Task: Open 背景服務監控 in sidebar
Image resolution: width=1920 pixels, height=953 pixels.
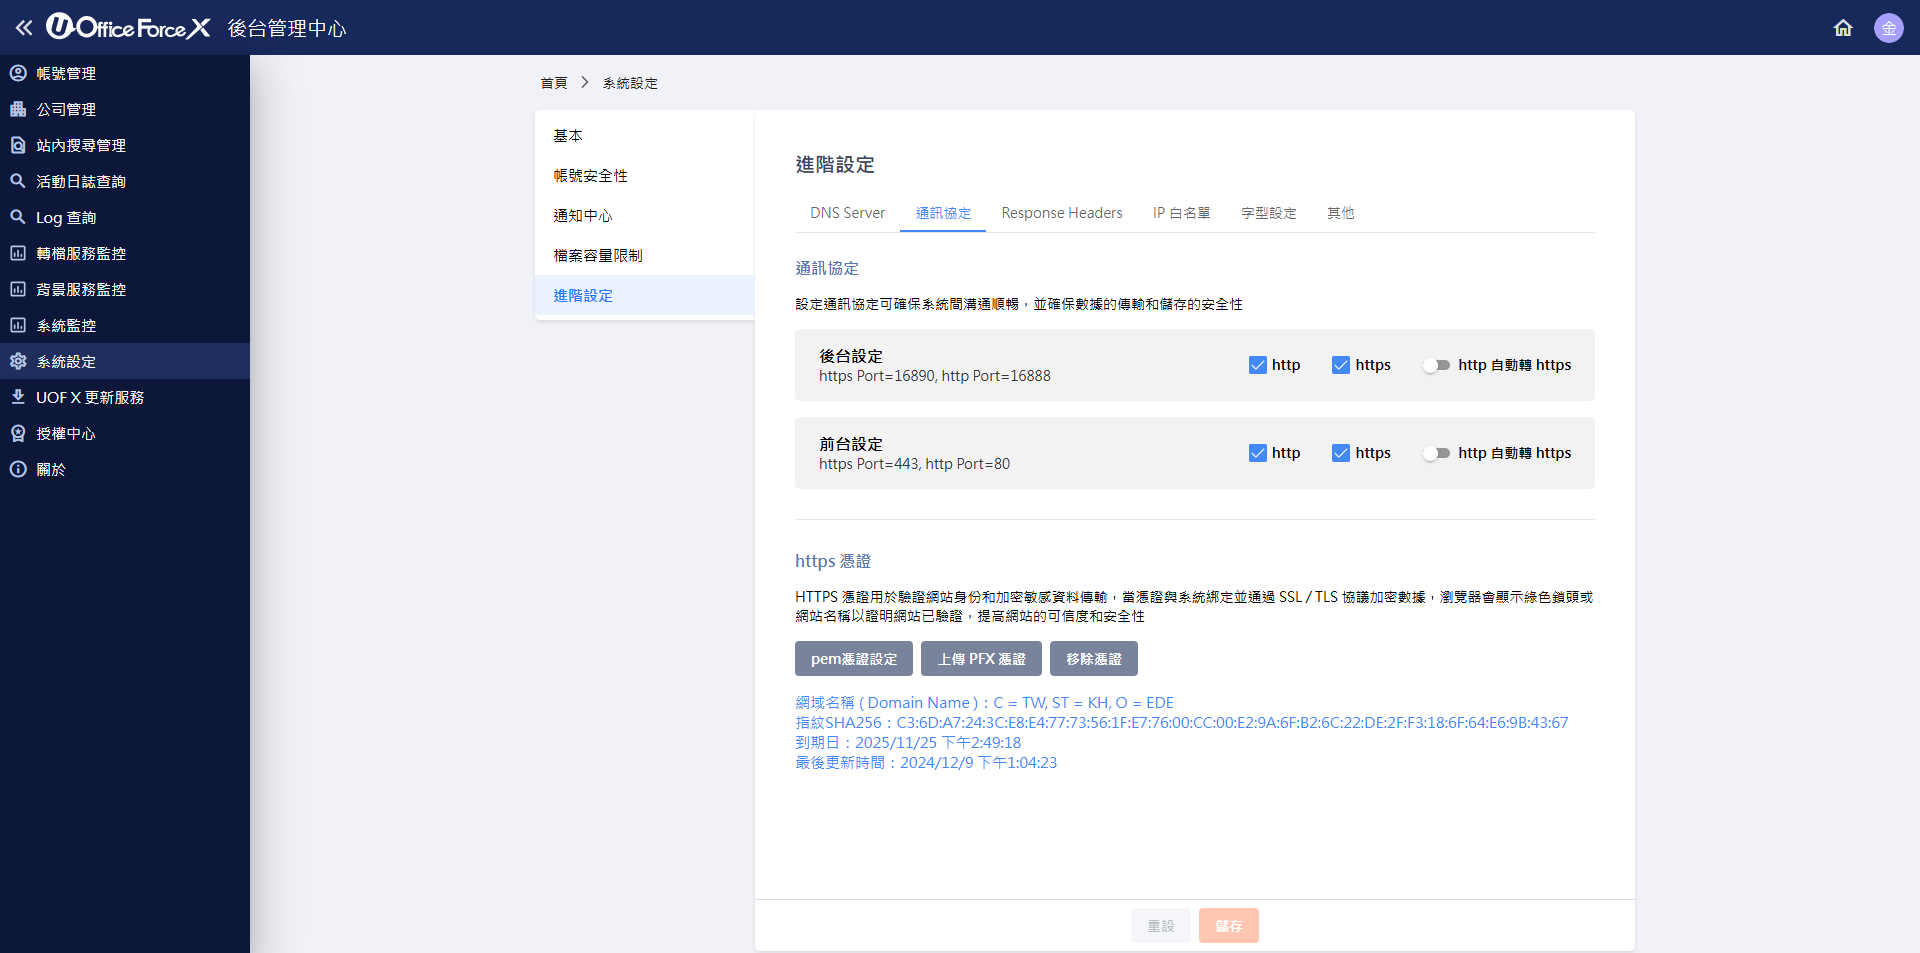Action: pos(125,289)
